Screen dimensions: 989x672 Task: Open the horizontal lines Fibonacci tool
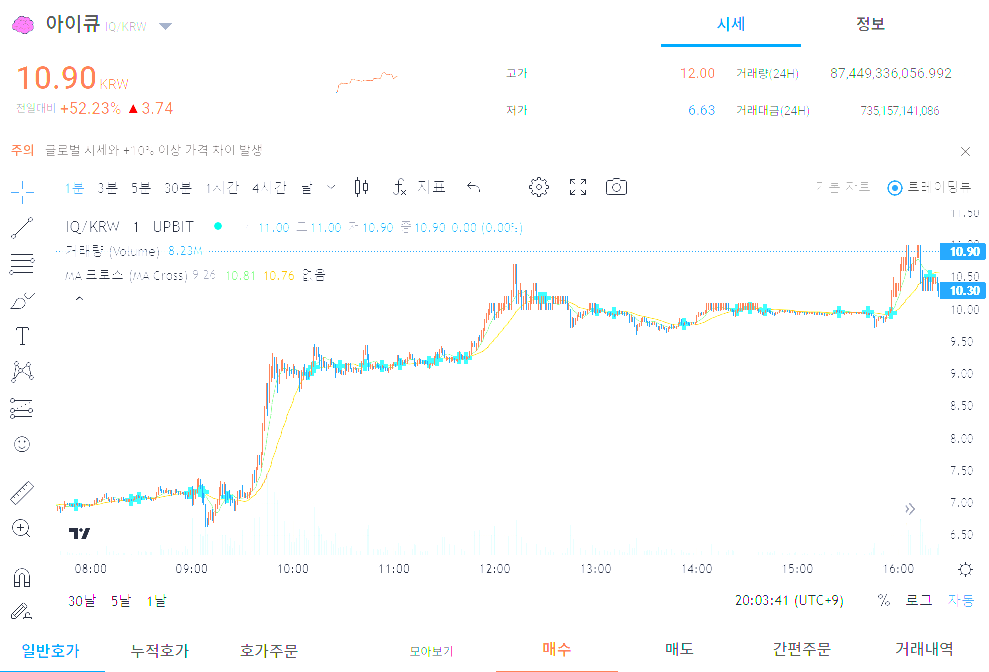pyautogui.click(x=22, y=264)
